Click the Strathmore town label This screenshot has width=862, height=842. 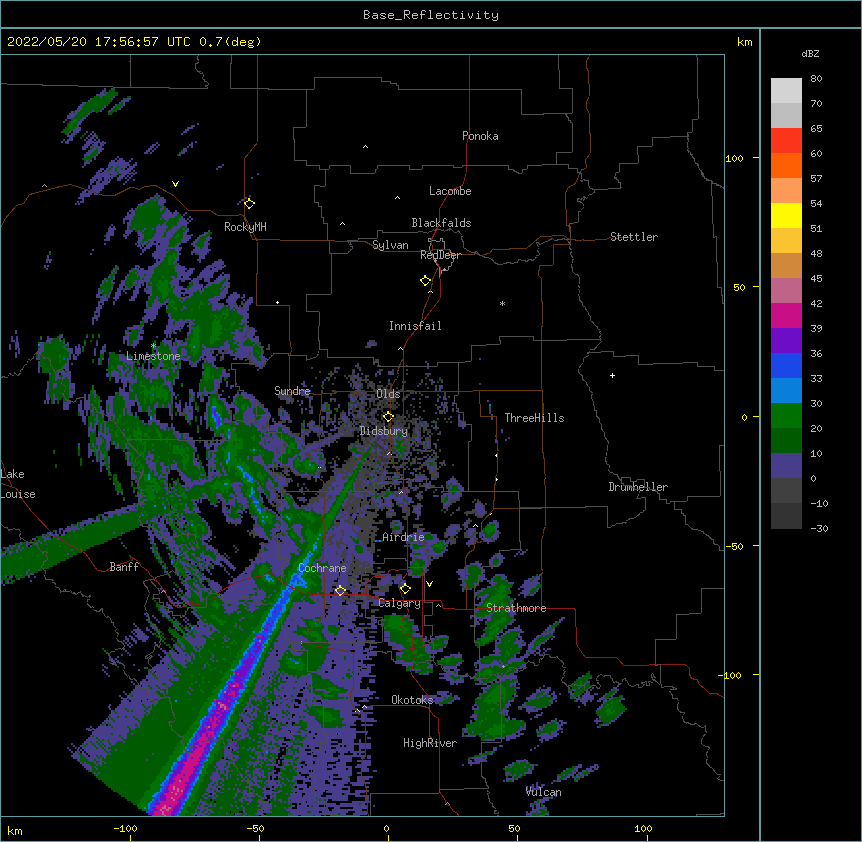[x=516, y=608]
